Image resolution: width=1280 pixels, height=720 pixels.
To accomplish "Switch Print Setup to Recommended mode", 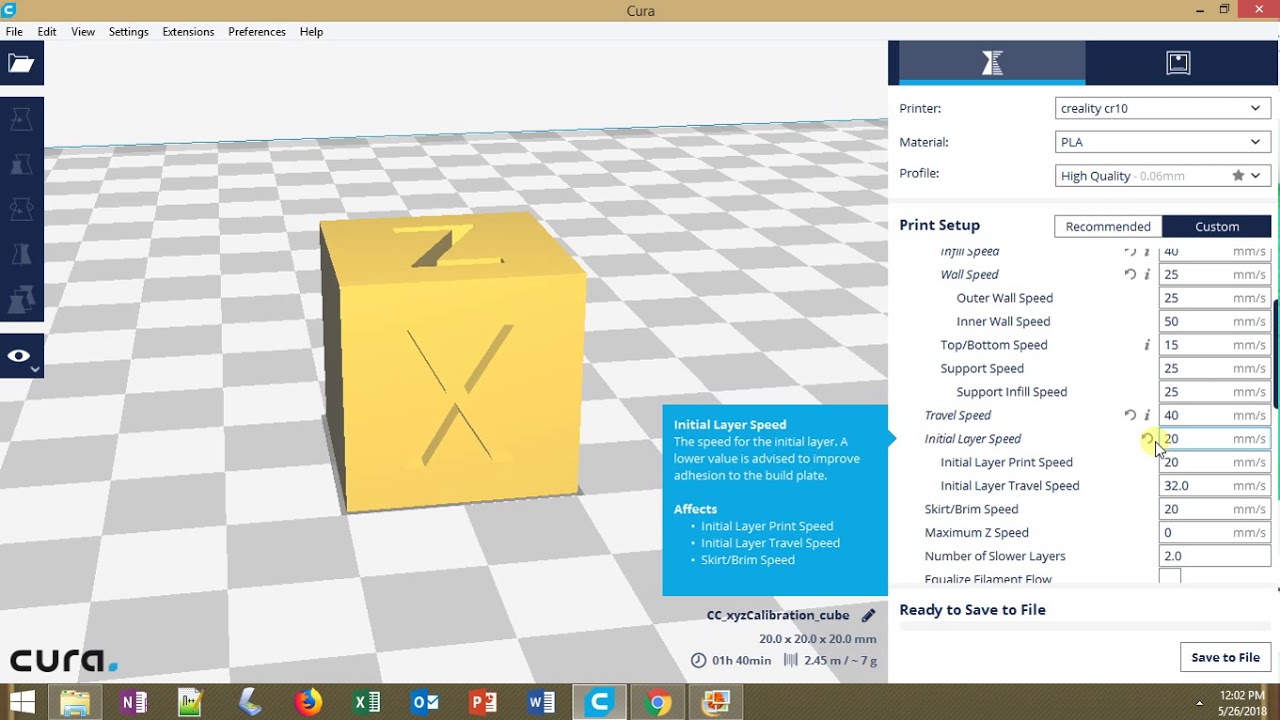I will (1108, 227).
